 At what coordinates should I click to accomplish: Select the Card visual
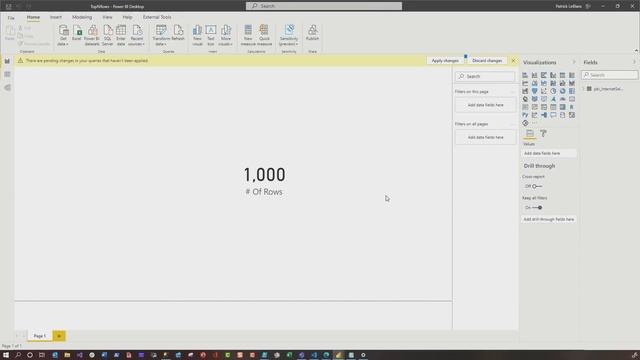(572, 99)
